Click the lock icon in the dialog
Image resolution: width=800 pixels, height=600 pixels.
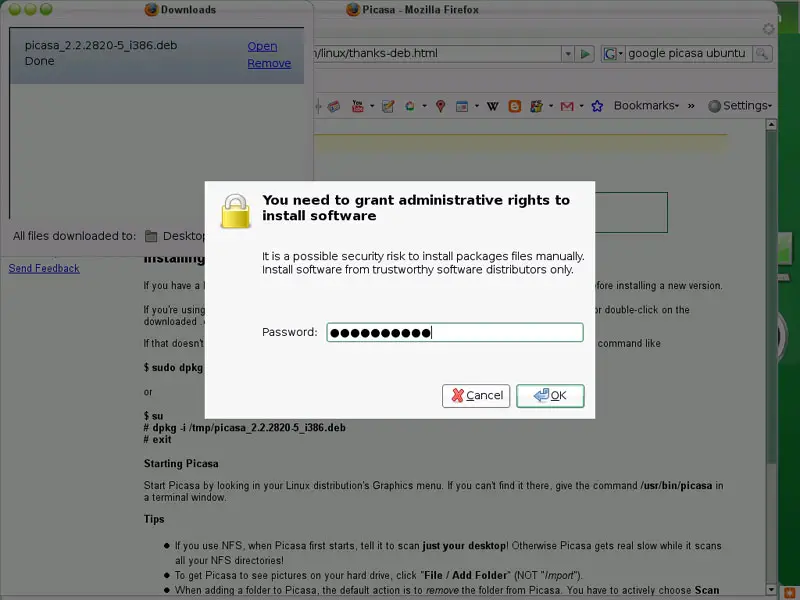(x=236, y=211)
